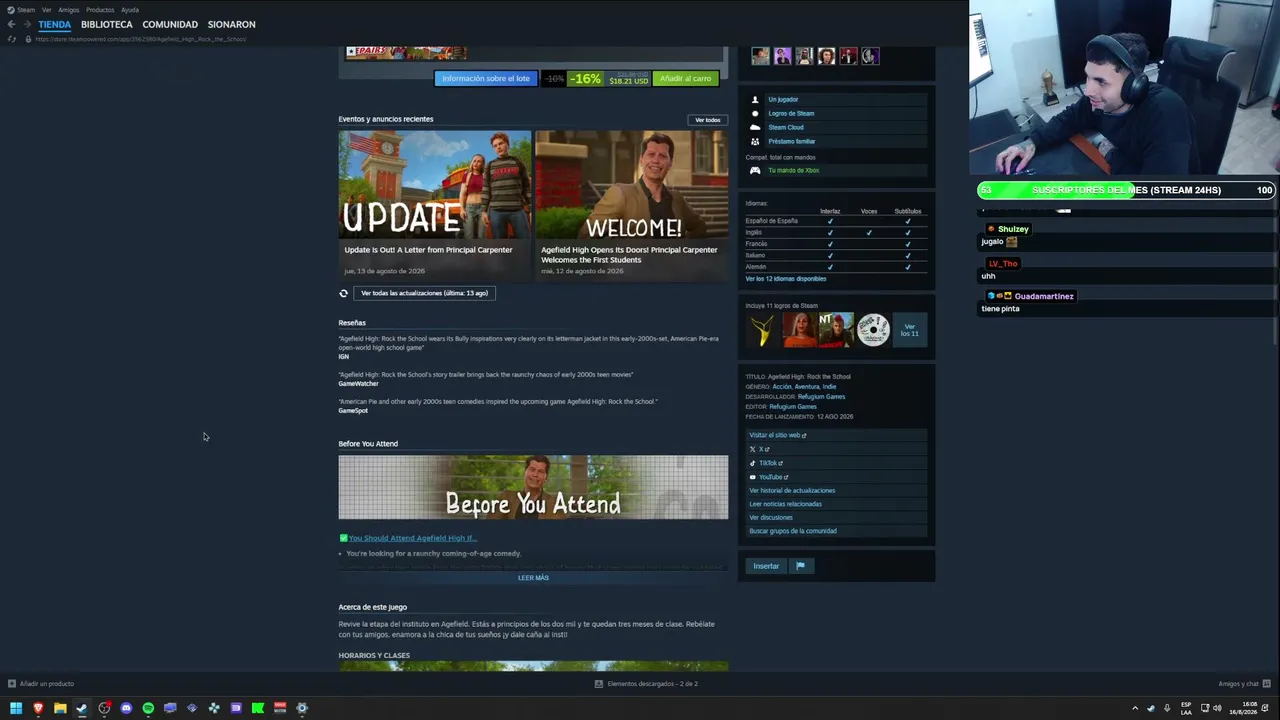Click the refresh icon beside 'Ver todas las actualizaciones'
The width and height of the screenshot is (1280, 720).
coord(344,293)
